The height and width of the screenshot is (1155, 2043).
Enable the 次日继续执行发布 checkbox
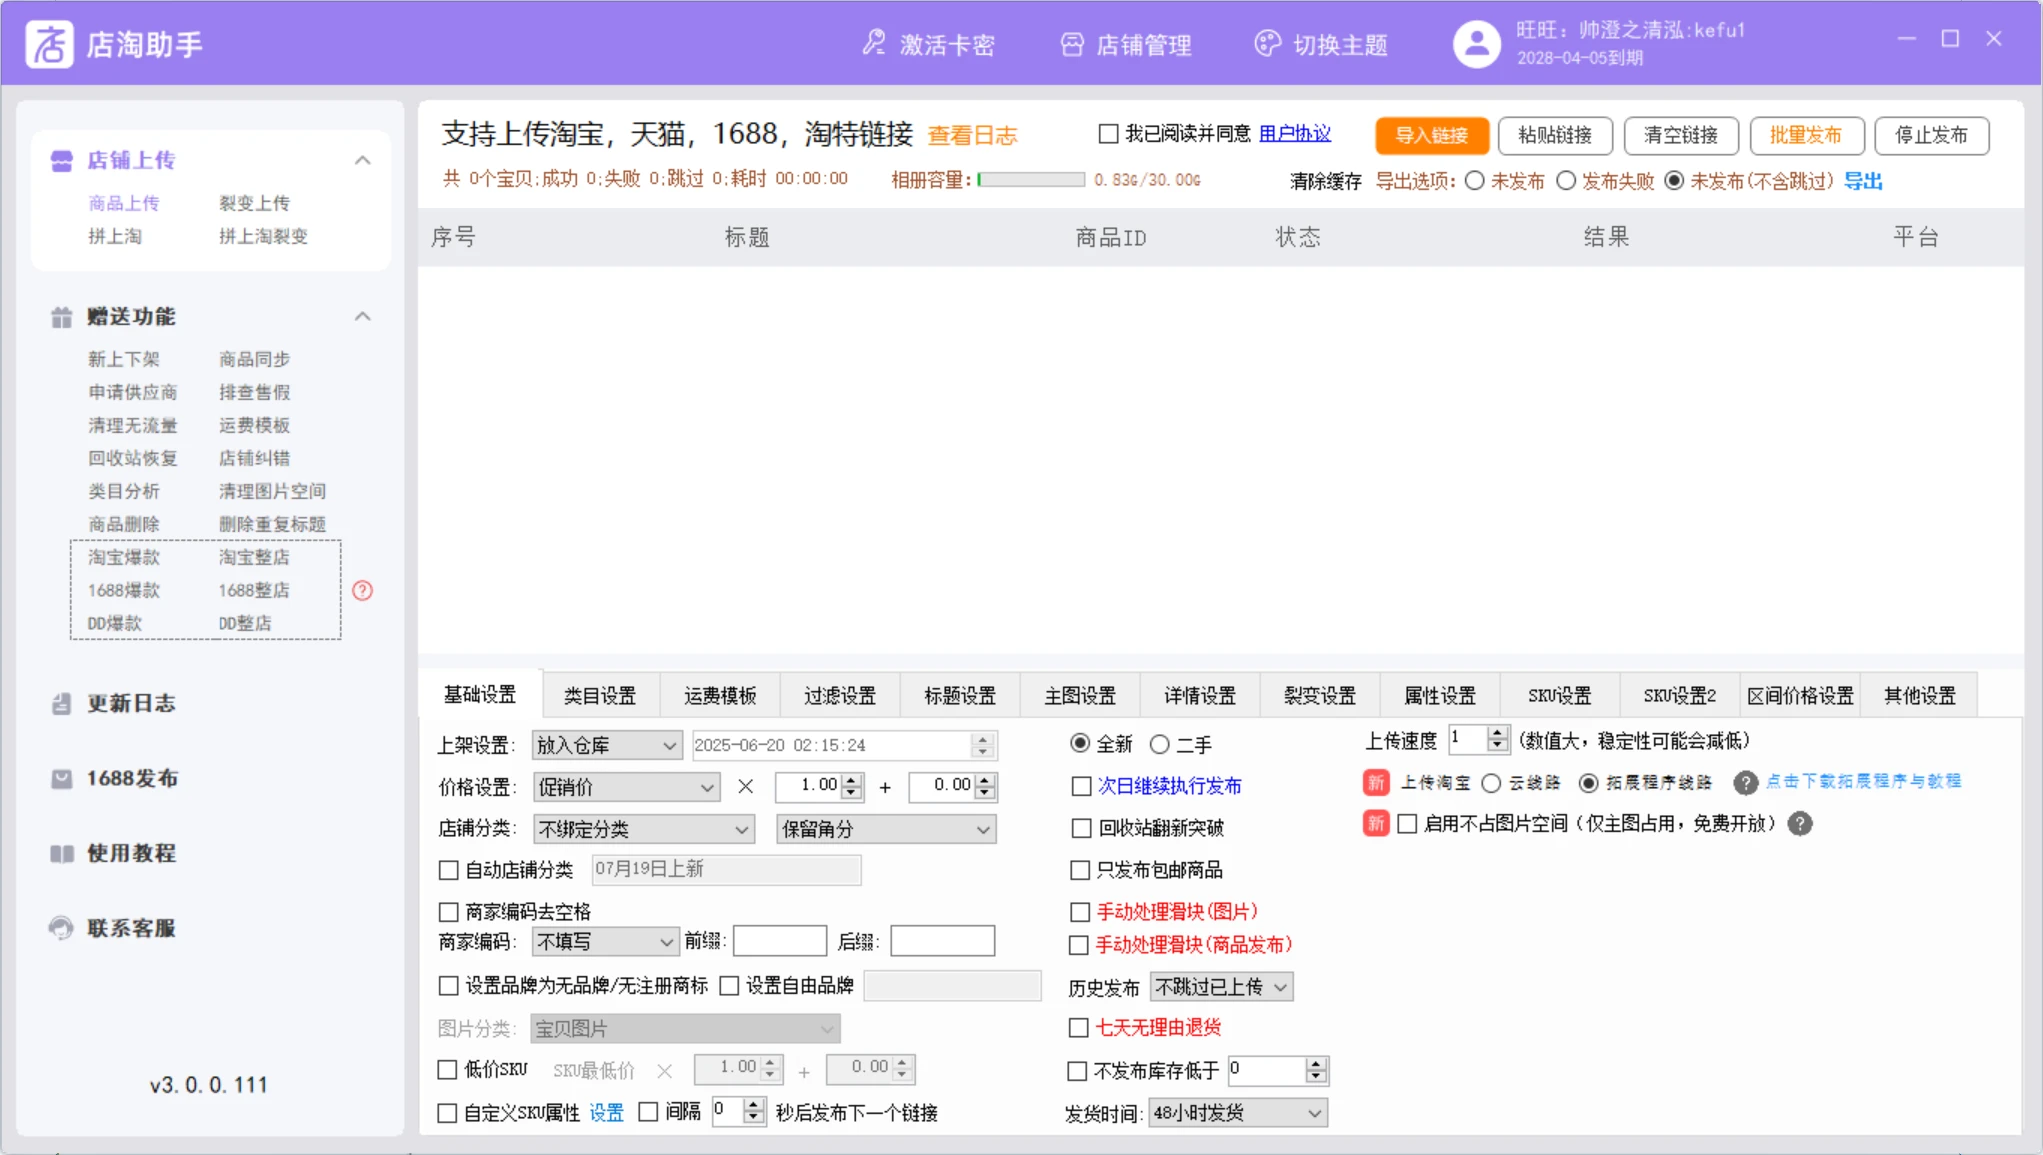pos(1081,786)
